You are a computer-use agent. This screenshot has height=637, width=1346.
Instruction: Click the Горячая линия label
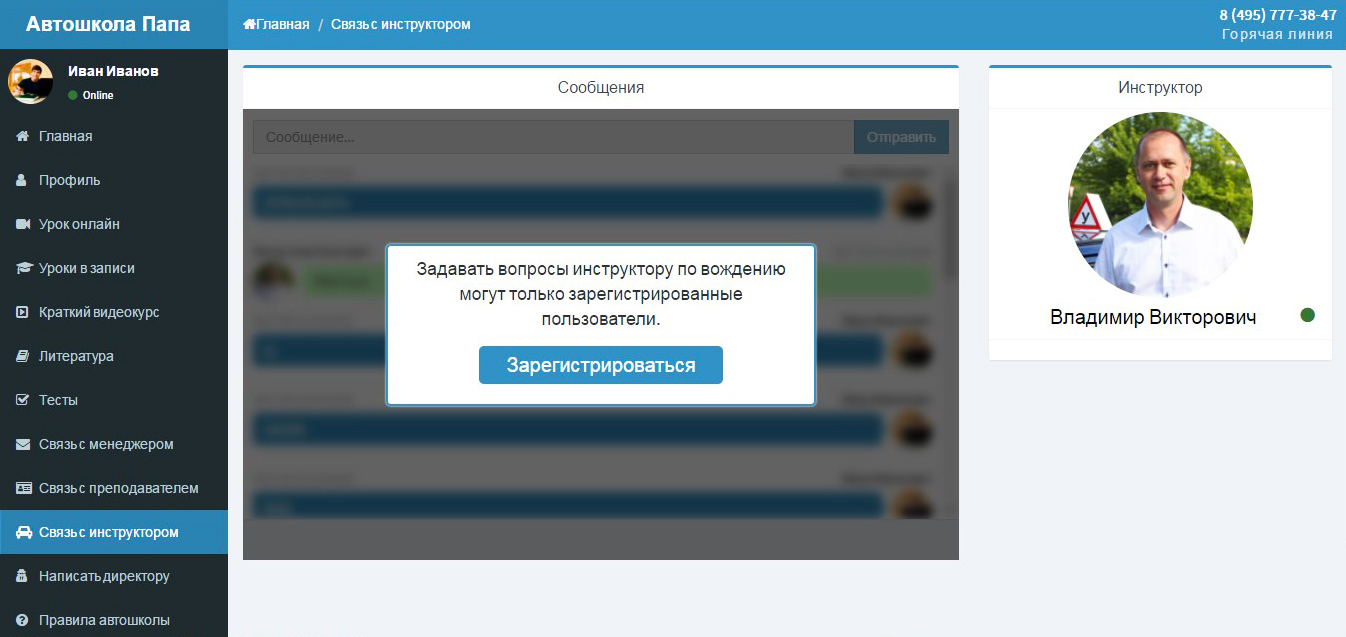1277,34
